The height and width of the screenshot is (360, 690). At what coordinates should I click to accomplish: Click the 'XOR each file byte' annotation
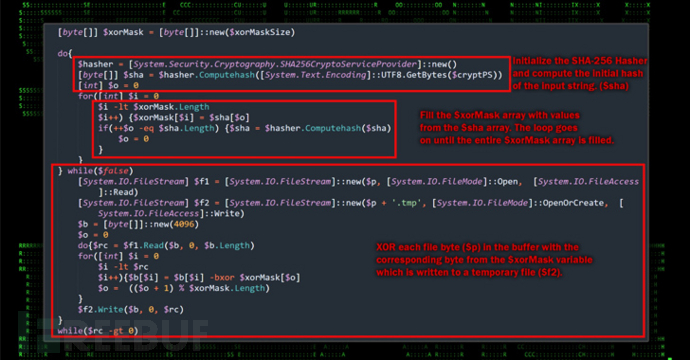click(477, 247)
